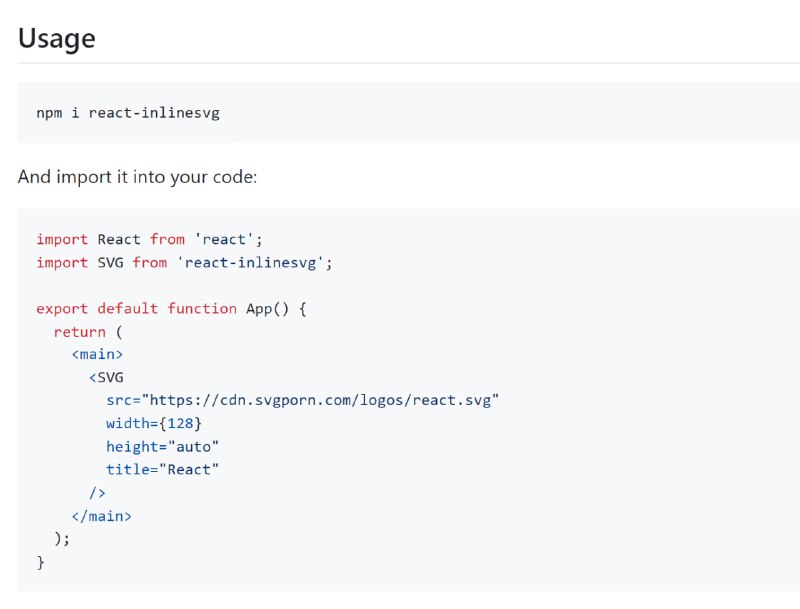The image size is (800, 609).
Task: Click the SVG identifier in second import
Action: click(110, 263)
